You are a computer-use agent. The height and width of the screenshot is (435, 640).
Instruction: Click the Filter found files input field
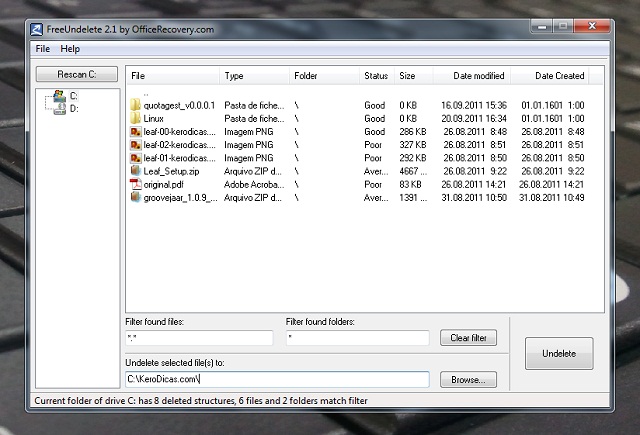199,338
